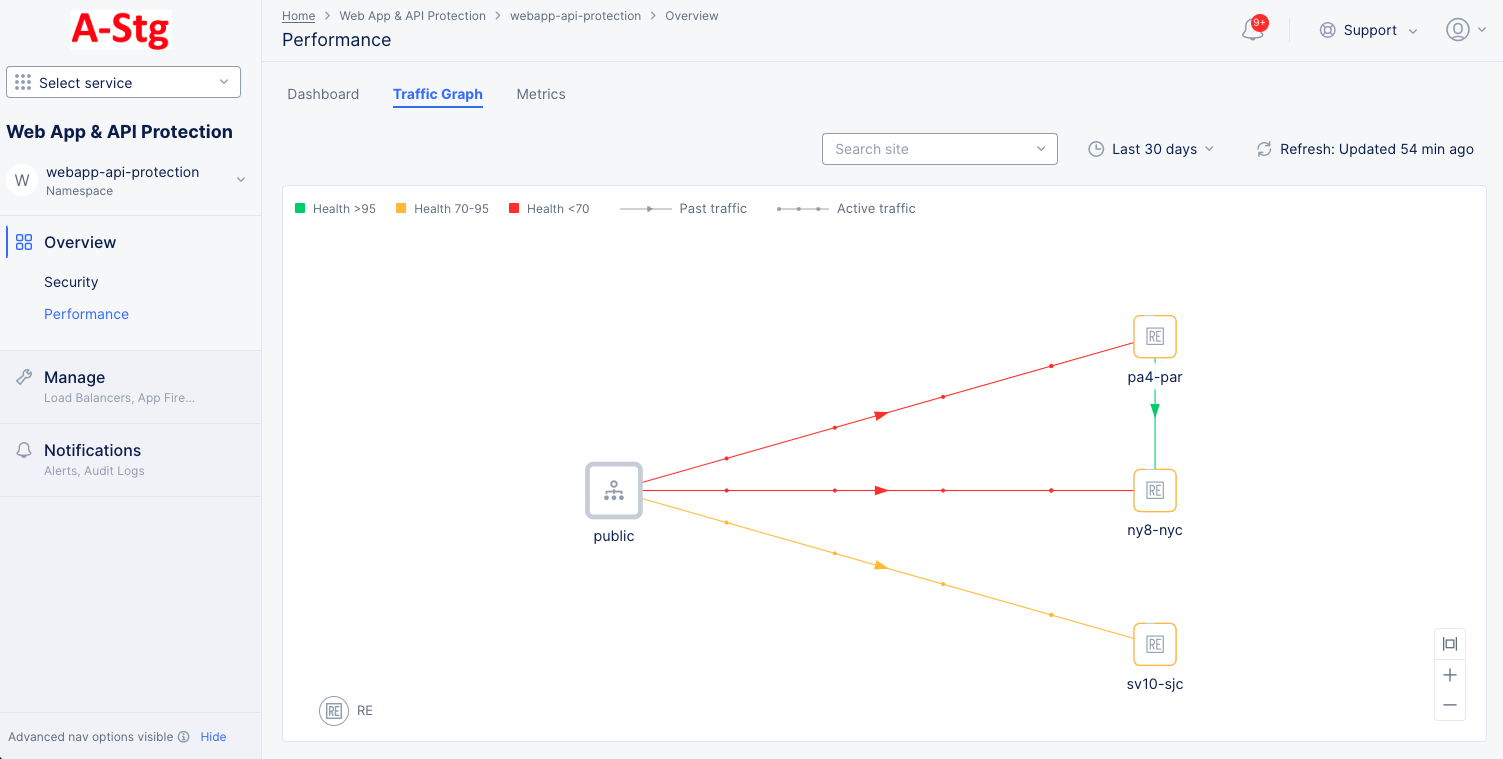Screen dimensions: 1503x759
Task: Select the ny8-nyc RE node
Action: pyautogui.click(x=1154, y=490)
